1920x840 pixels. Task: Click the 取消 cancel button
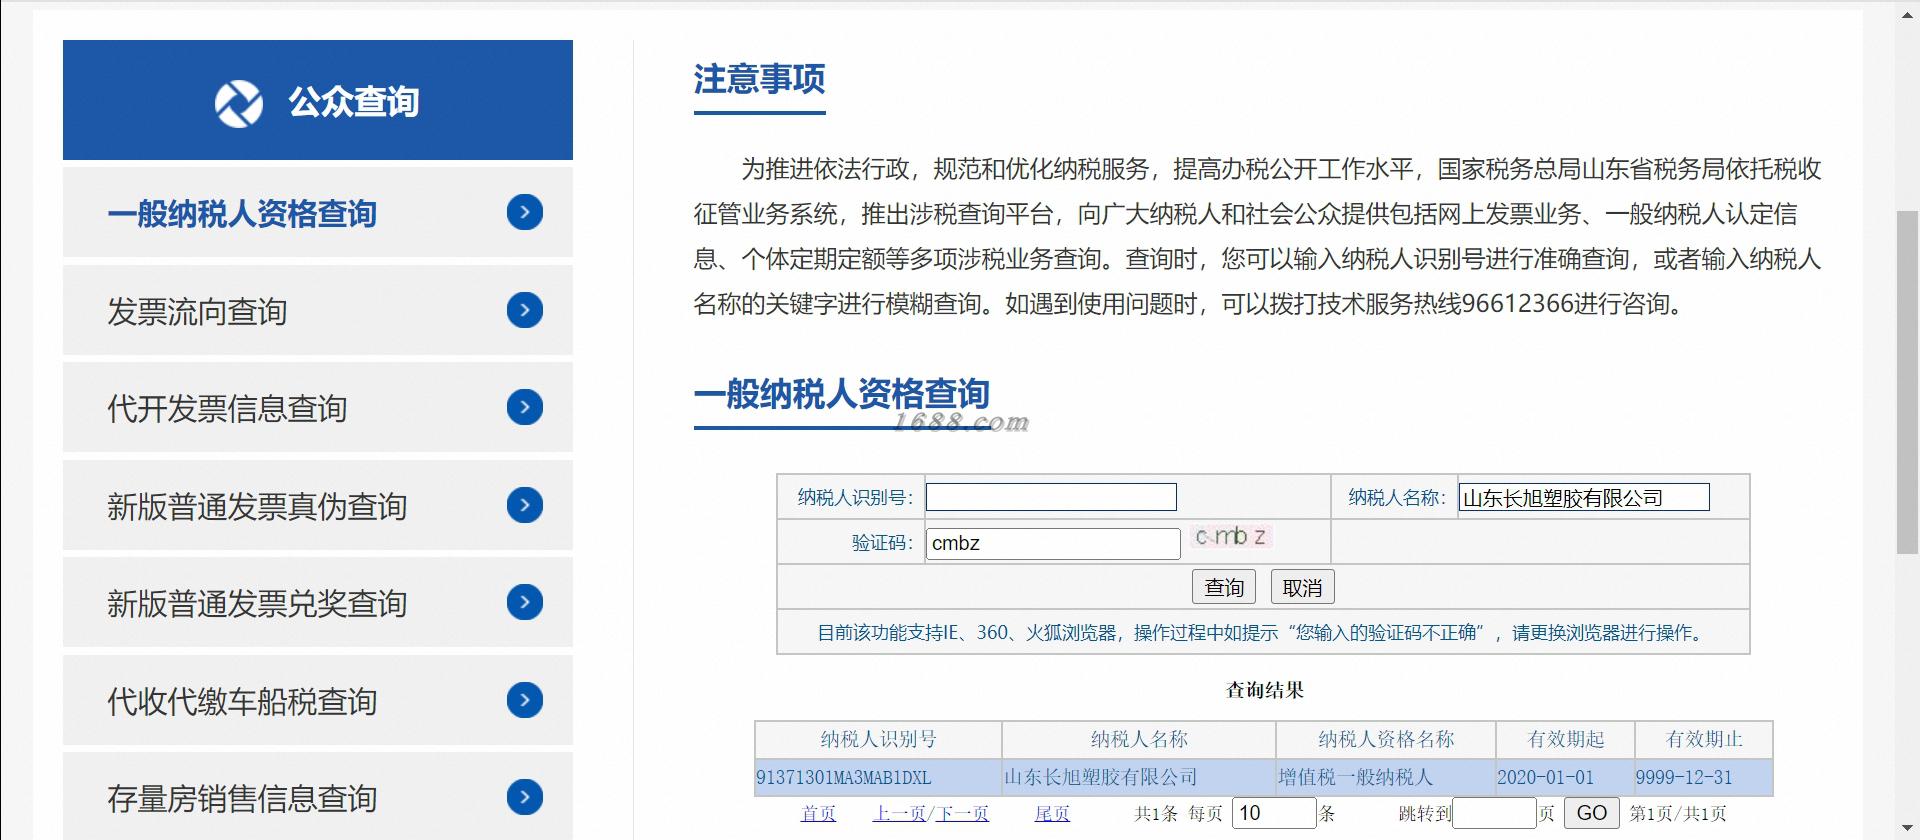pos(1302,587)
